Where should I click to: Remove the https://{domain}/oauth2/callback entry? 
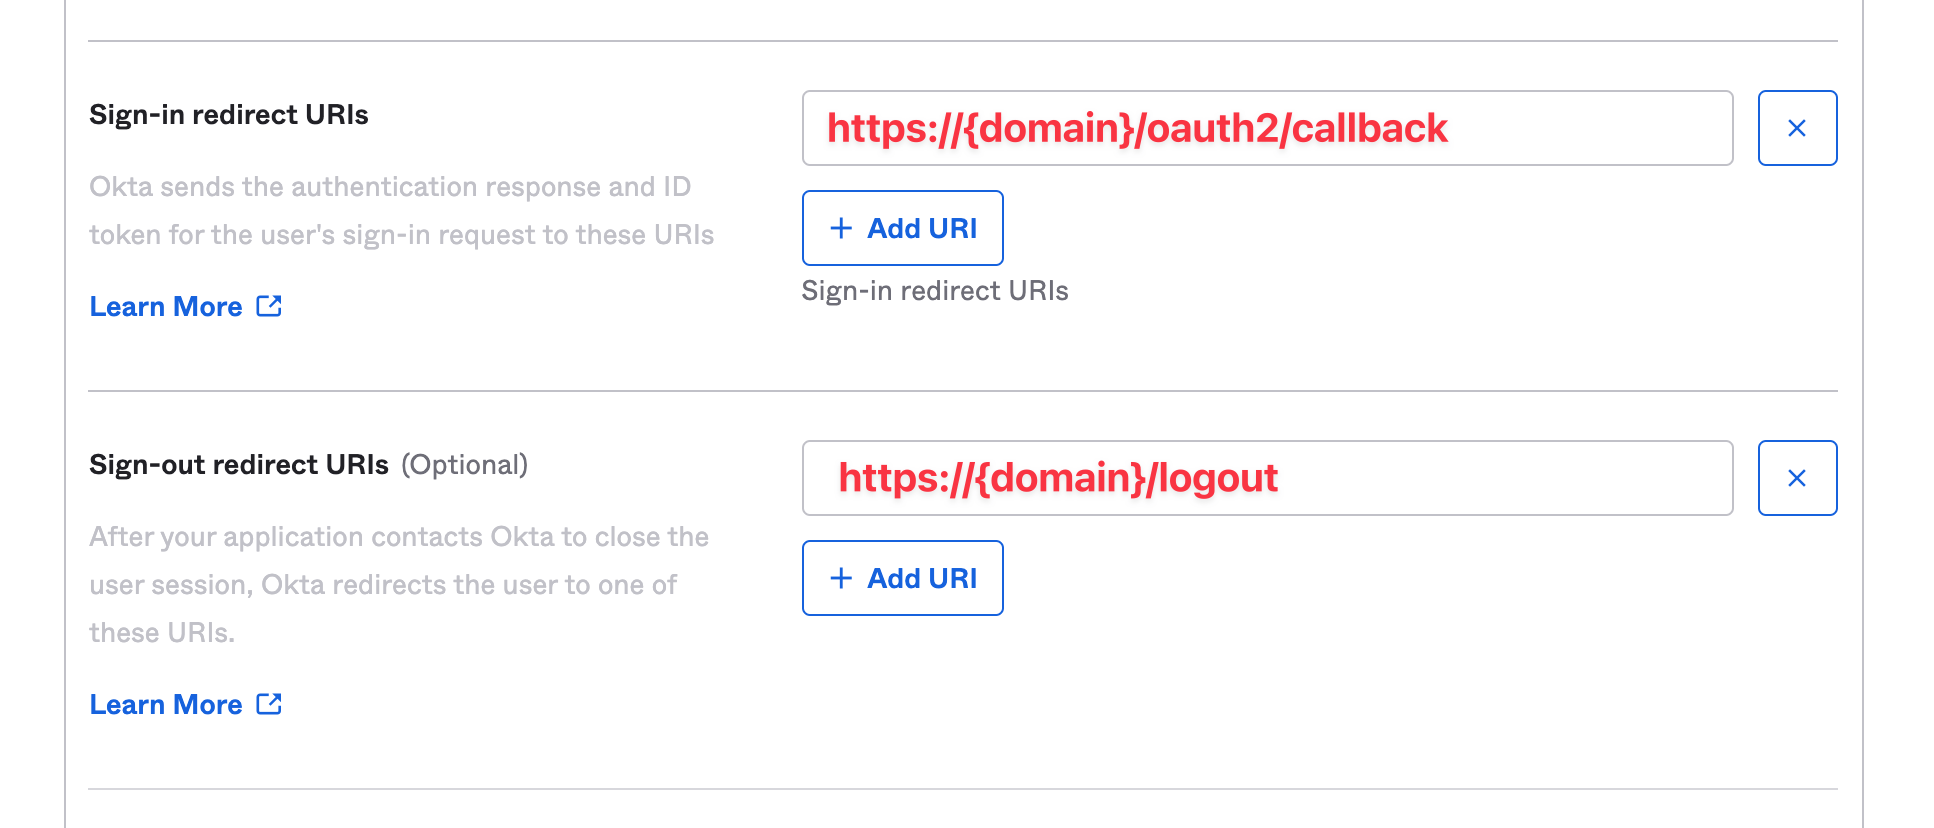1797,127
